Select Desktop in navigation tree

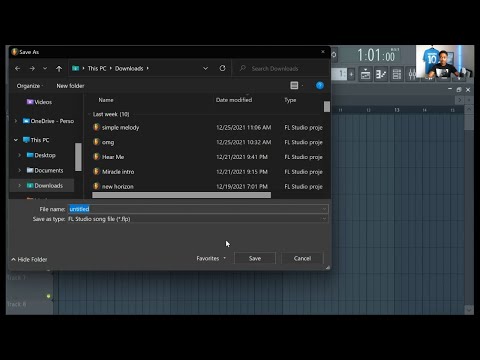tap(41, 155)
